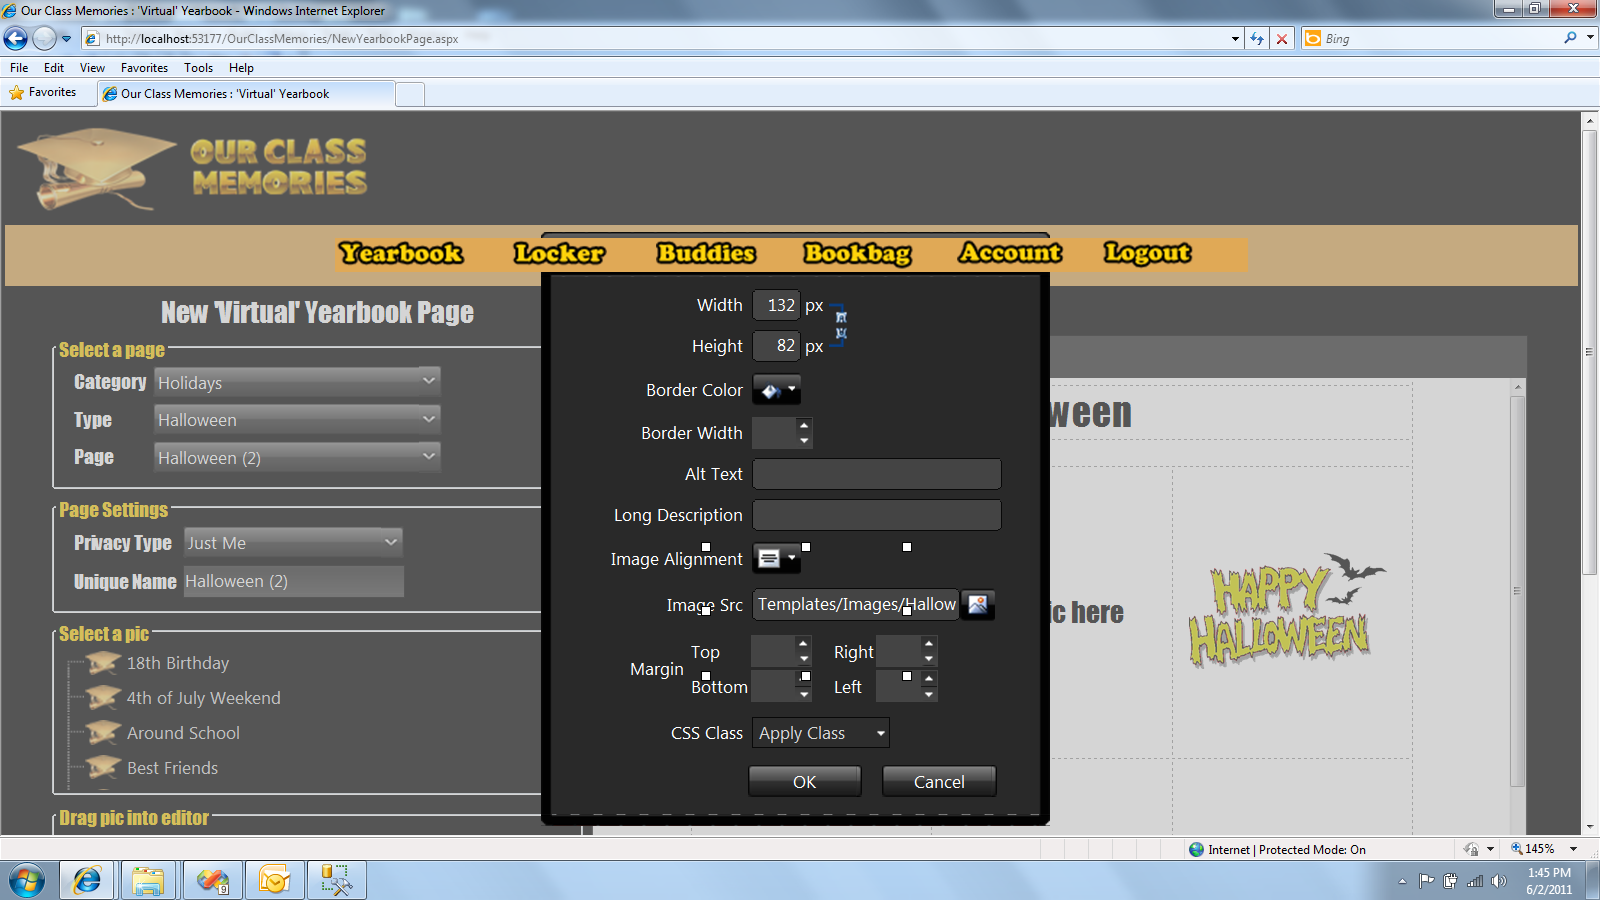Open the Tools menu
Screen dimensions: 1600x900
(x=198, y=68)
